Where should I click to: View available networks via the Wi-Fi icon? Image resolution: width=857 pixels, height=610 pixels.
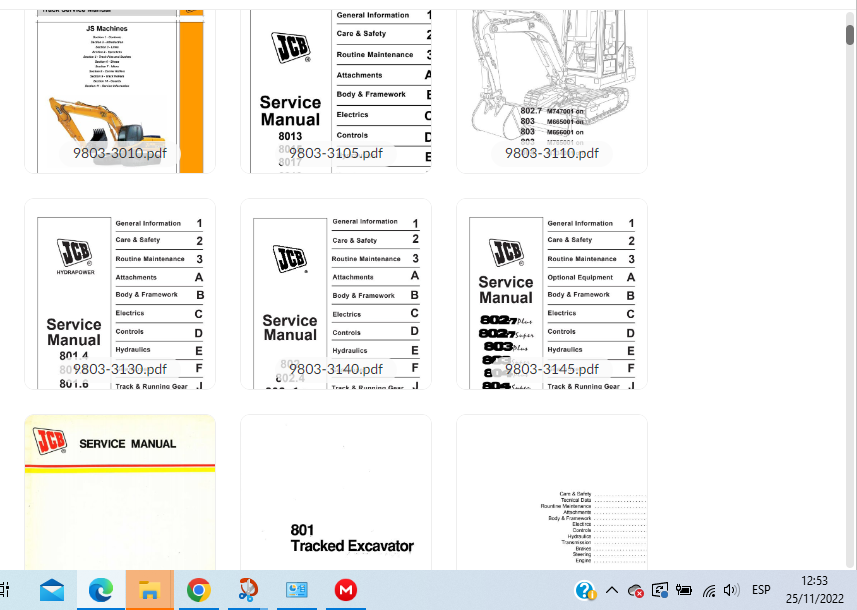(708, 590)
